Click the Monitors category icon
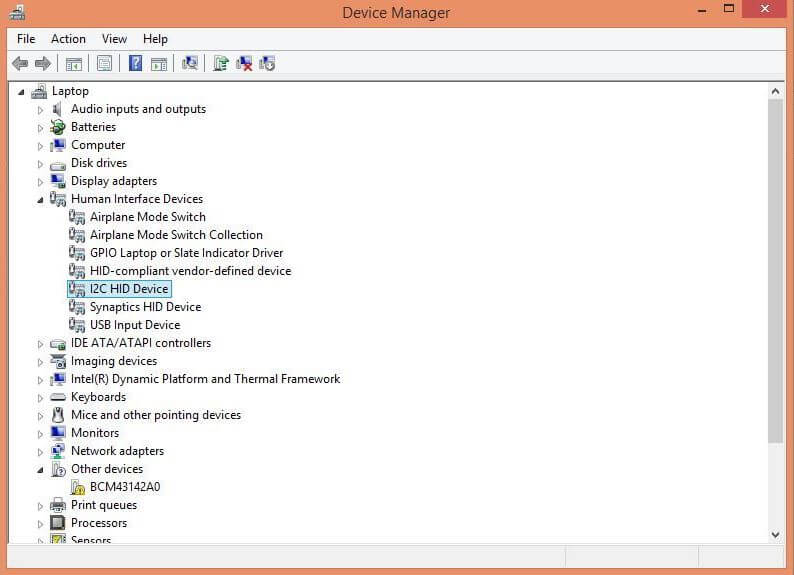 (58, 433)
